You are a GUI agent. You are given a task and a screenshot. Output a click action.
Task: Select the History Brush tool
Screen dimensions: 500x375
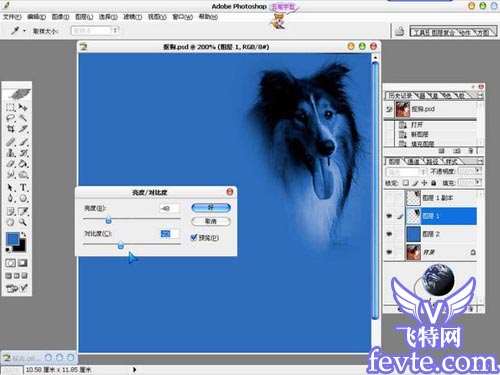tap(23, 153)
